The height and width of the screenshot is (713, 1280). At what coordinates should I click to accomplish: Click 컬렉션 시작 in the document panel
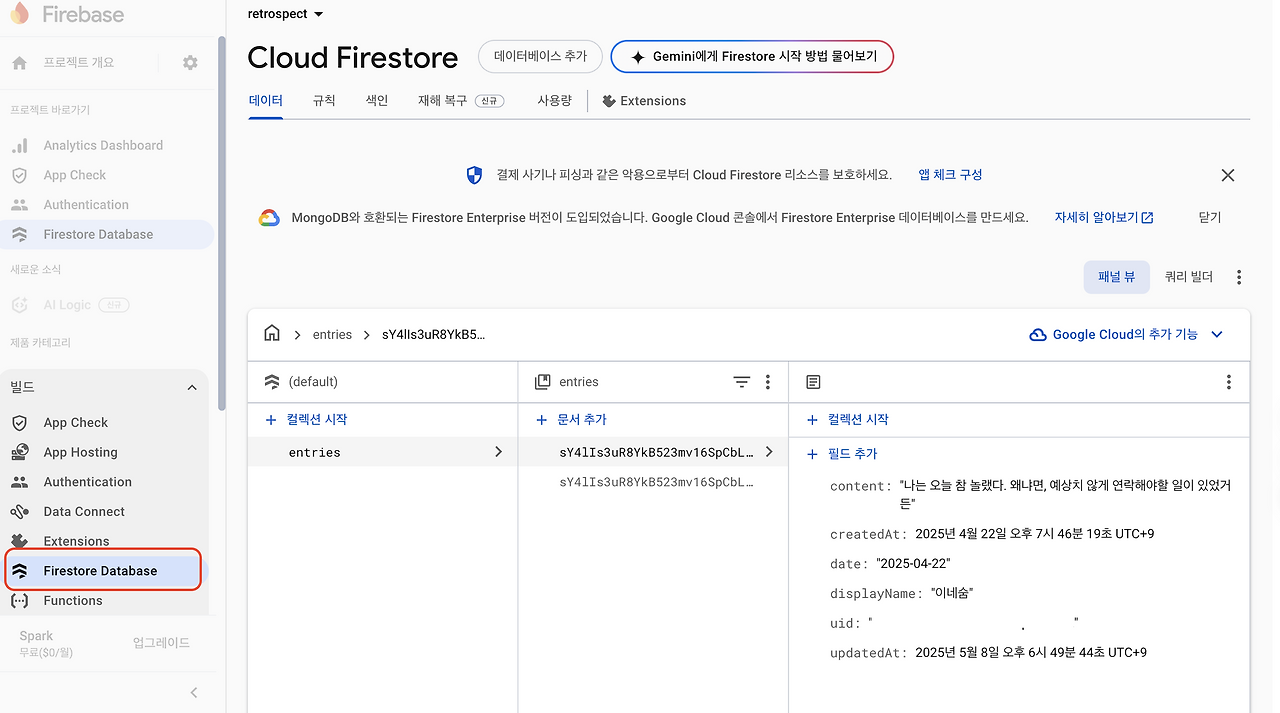[x=847, y=420]
